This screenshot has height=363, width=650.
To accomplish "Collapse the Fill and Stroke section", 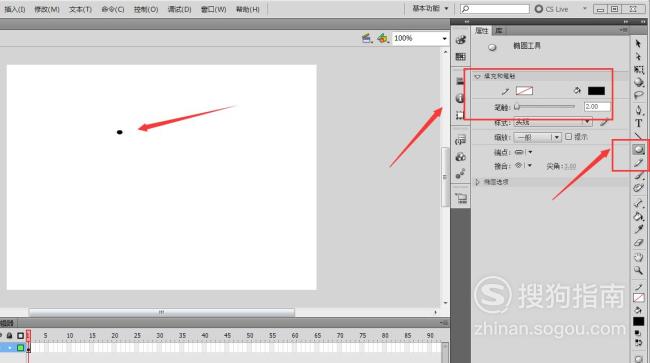I will [477, 76].
